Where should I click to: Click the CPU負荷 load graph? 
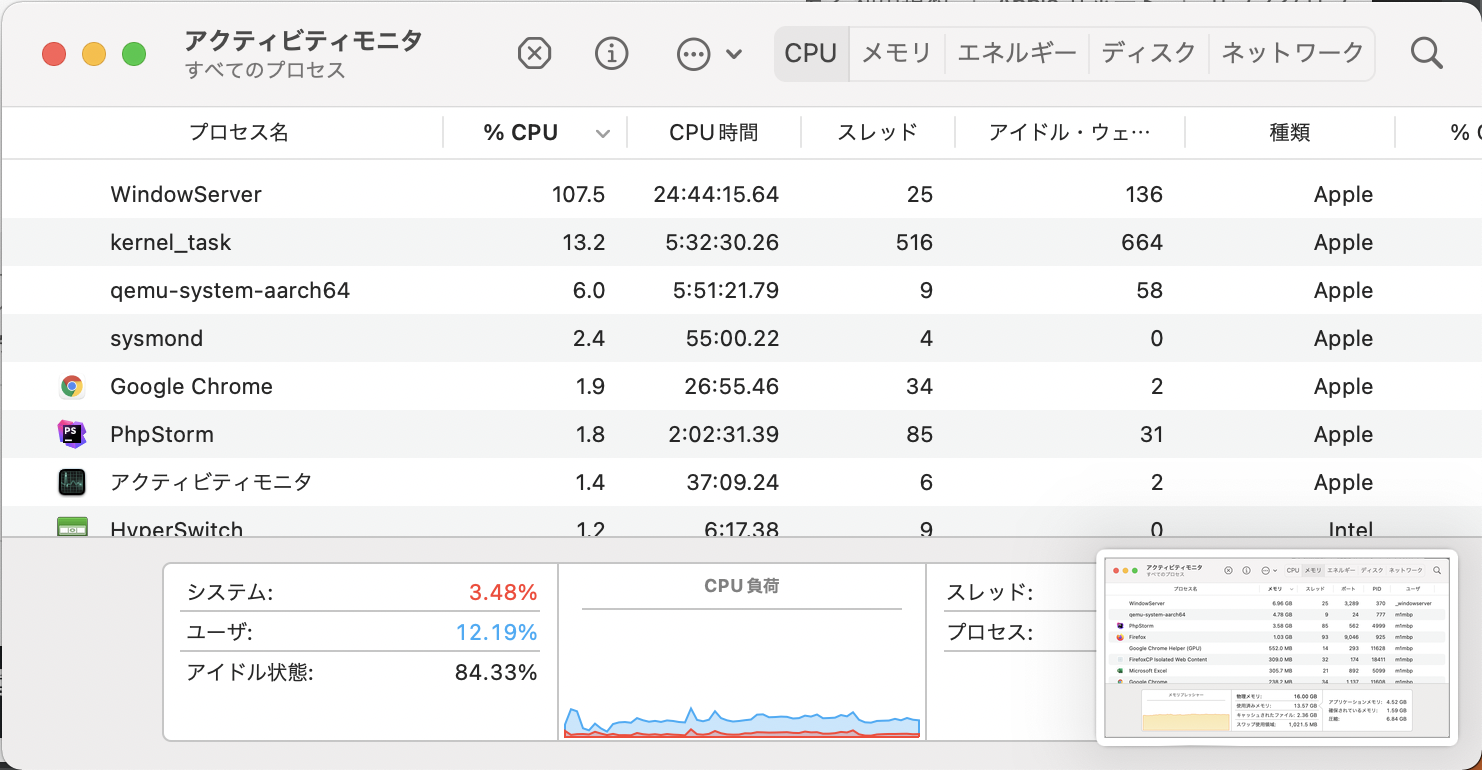click(742, 670)
